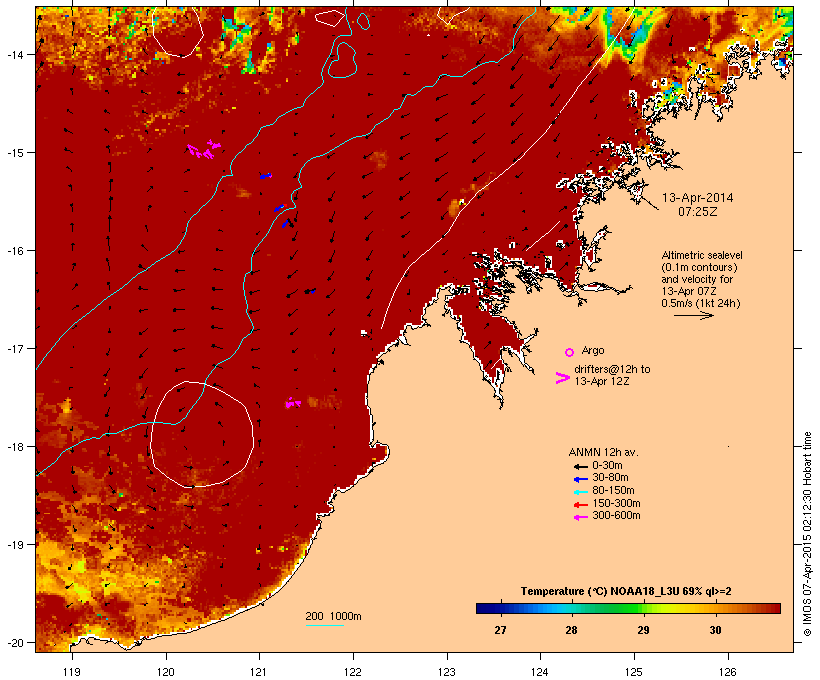
Task: Click the '121' longitude axis label
Action: [x=259, y=672]
